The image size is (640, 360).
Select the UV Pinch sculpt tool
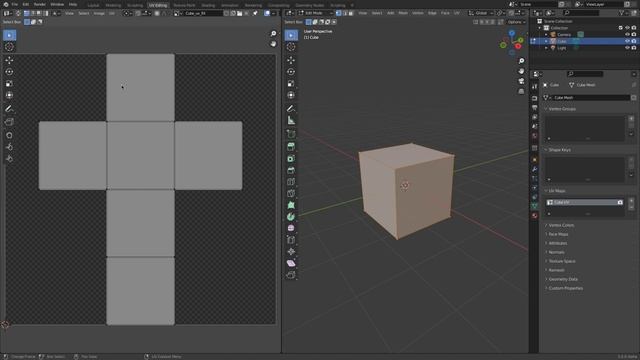point(9,158)
